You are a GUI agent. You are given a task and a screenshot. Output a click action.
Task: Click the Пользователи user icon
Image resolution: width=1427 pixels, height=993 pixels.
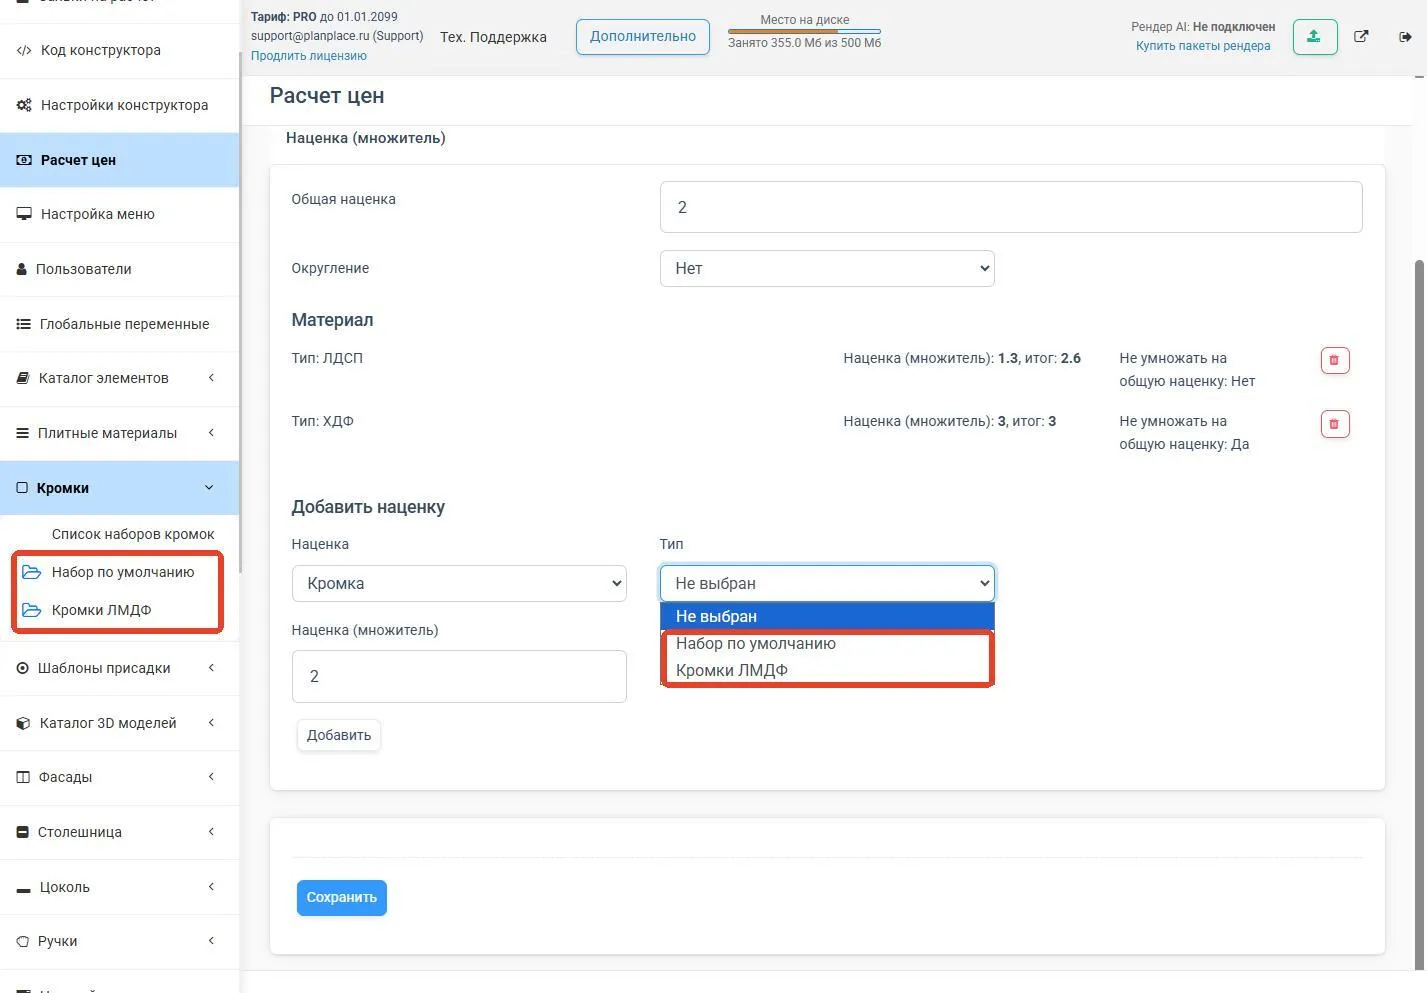[x=22, y=269]
